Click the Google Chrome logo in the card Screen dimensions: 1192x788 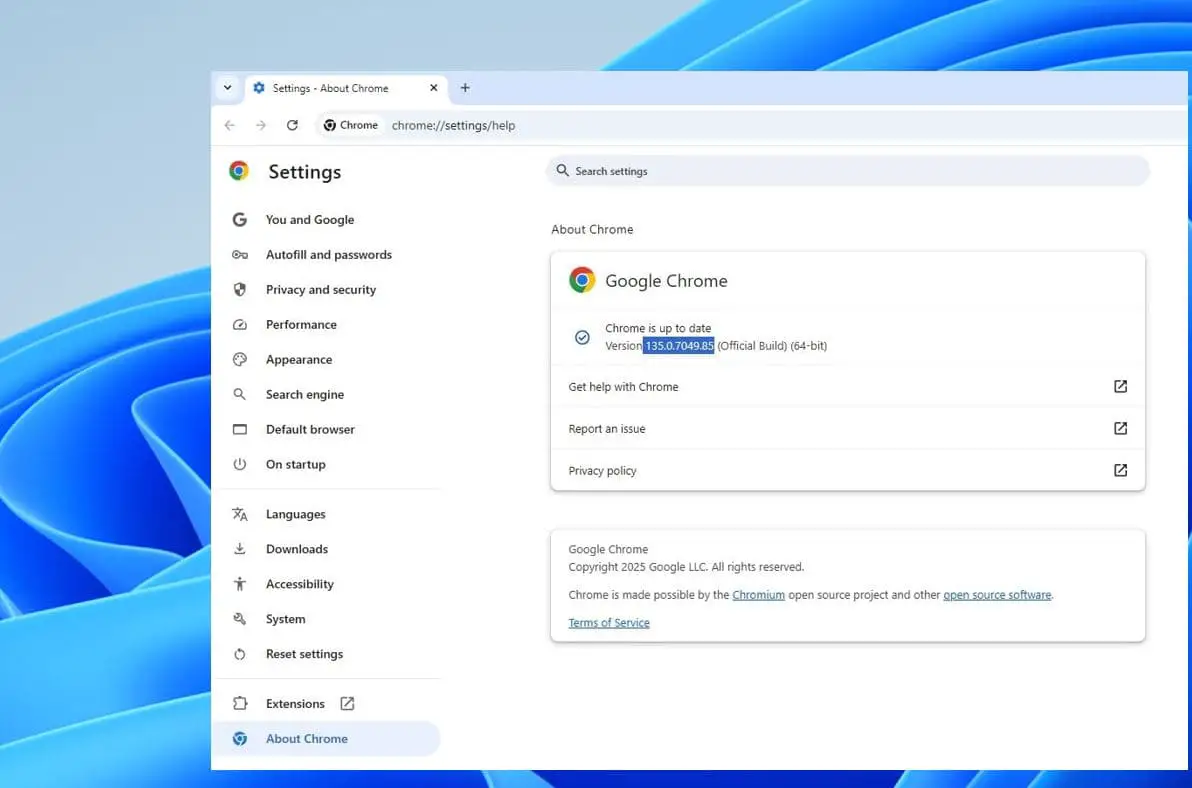pos(582,280)
